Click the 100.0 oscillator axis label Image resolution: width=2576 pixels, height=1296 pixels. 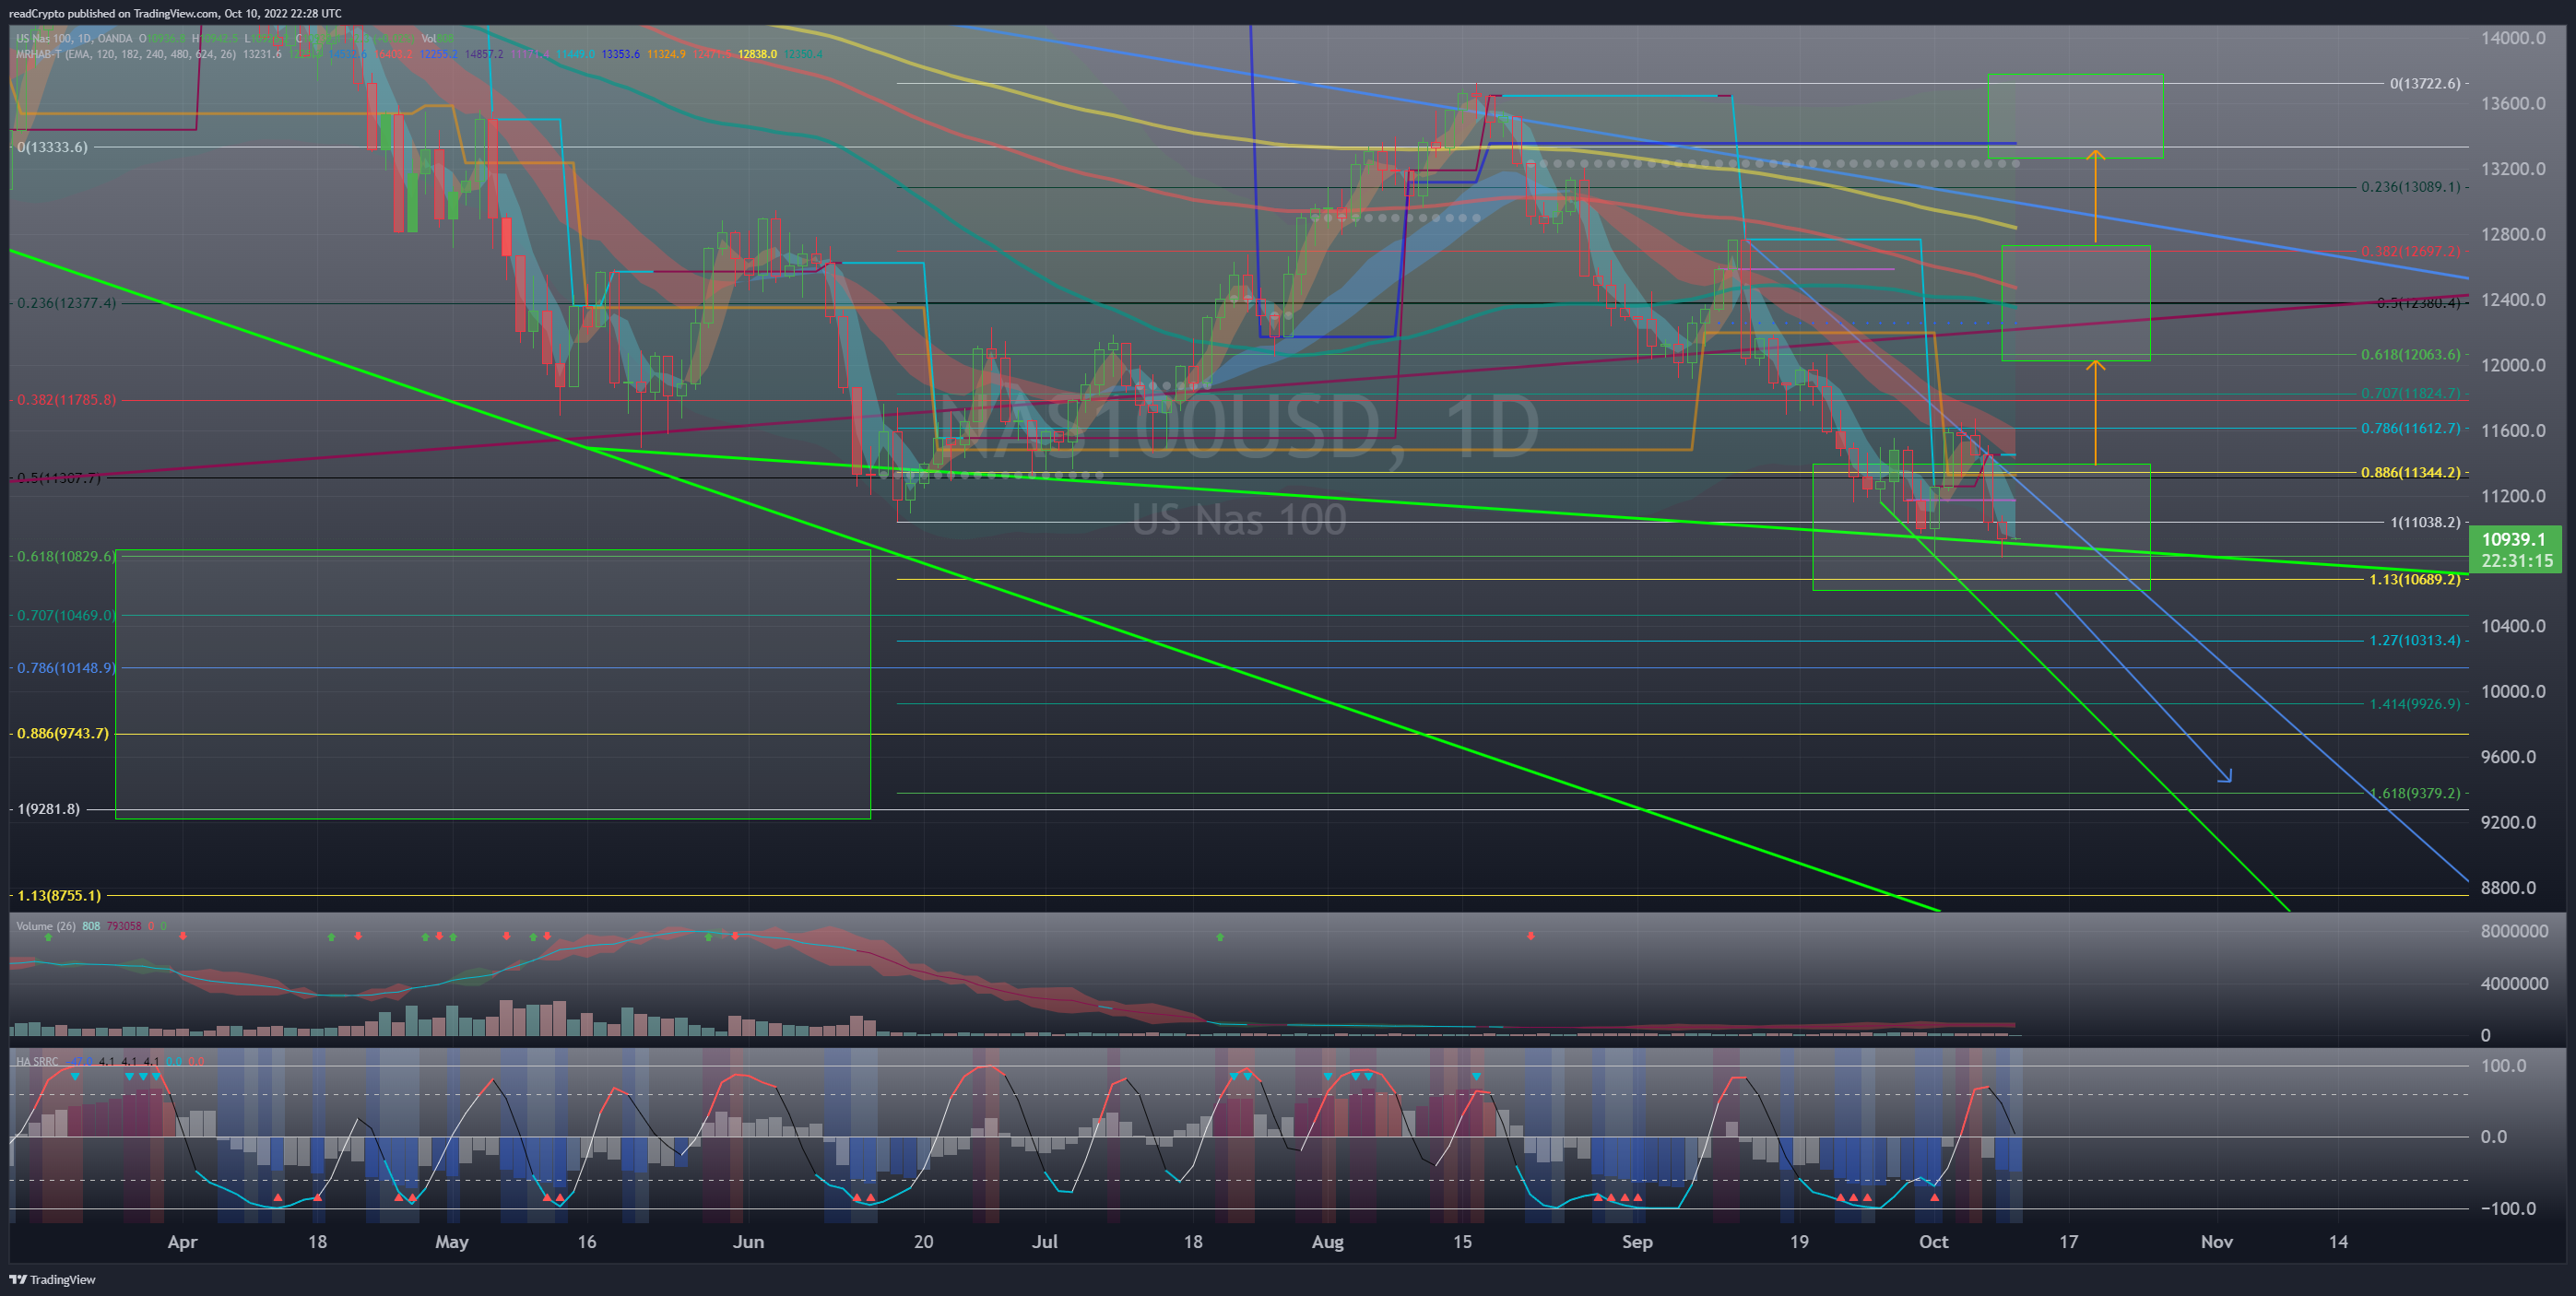point(2502,1065)
